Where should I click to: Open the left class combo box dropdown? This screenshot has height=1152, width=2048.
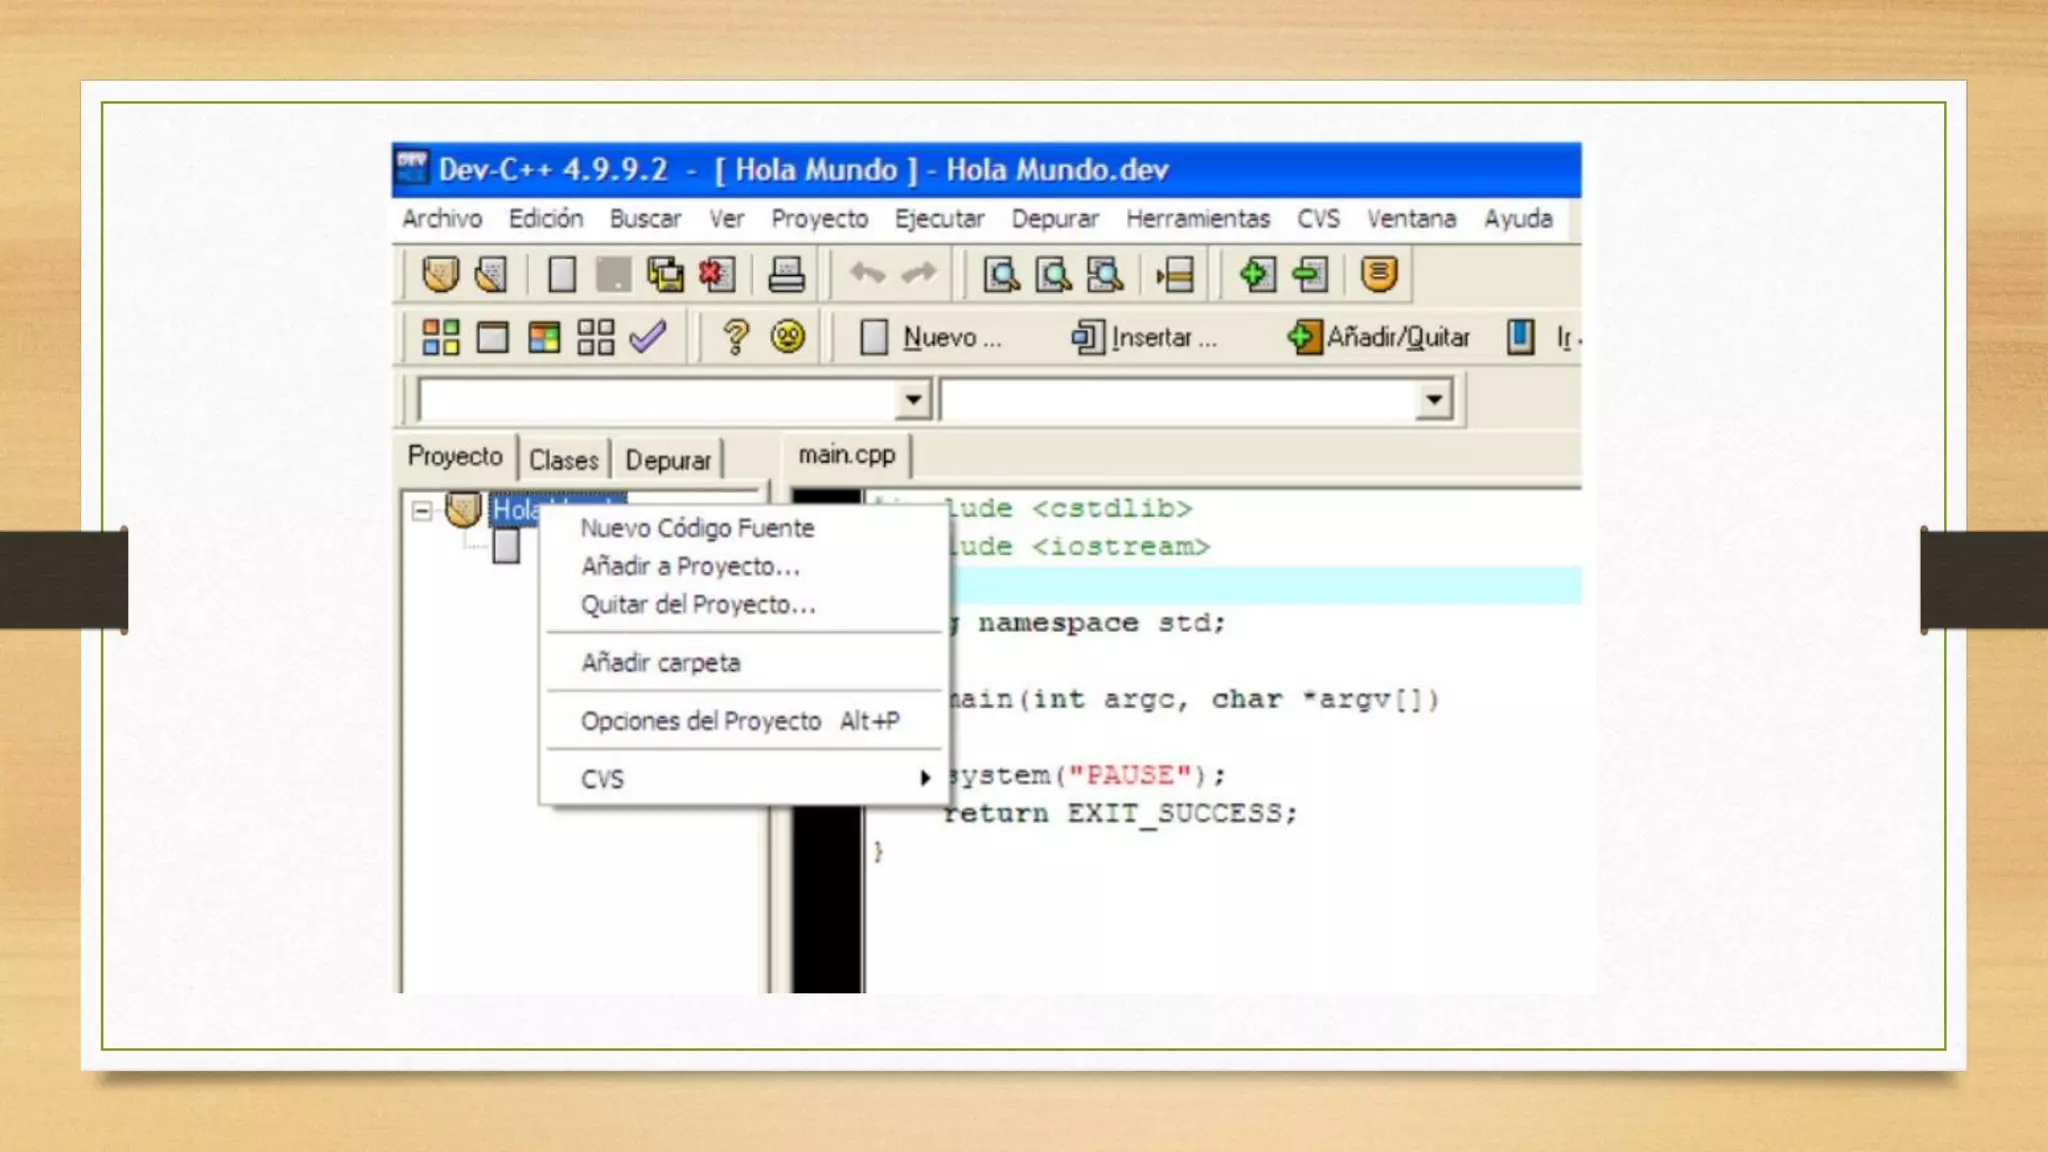click(x=912, y=400)
